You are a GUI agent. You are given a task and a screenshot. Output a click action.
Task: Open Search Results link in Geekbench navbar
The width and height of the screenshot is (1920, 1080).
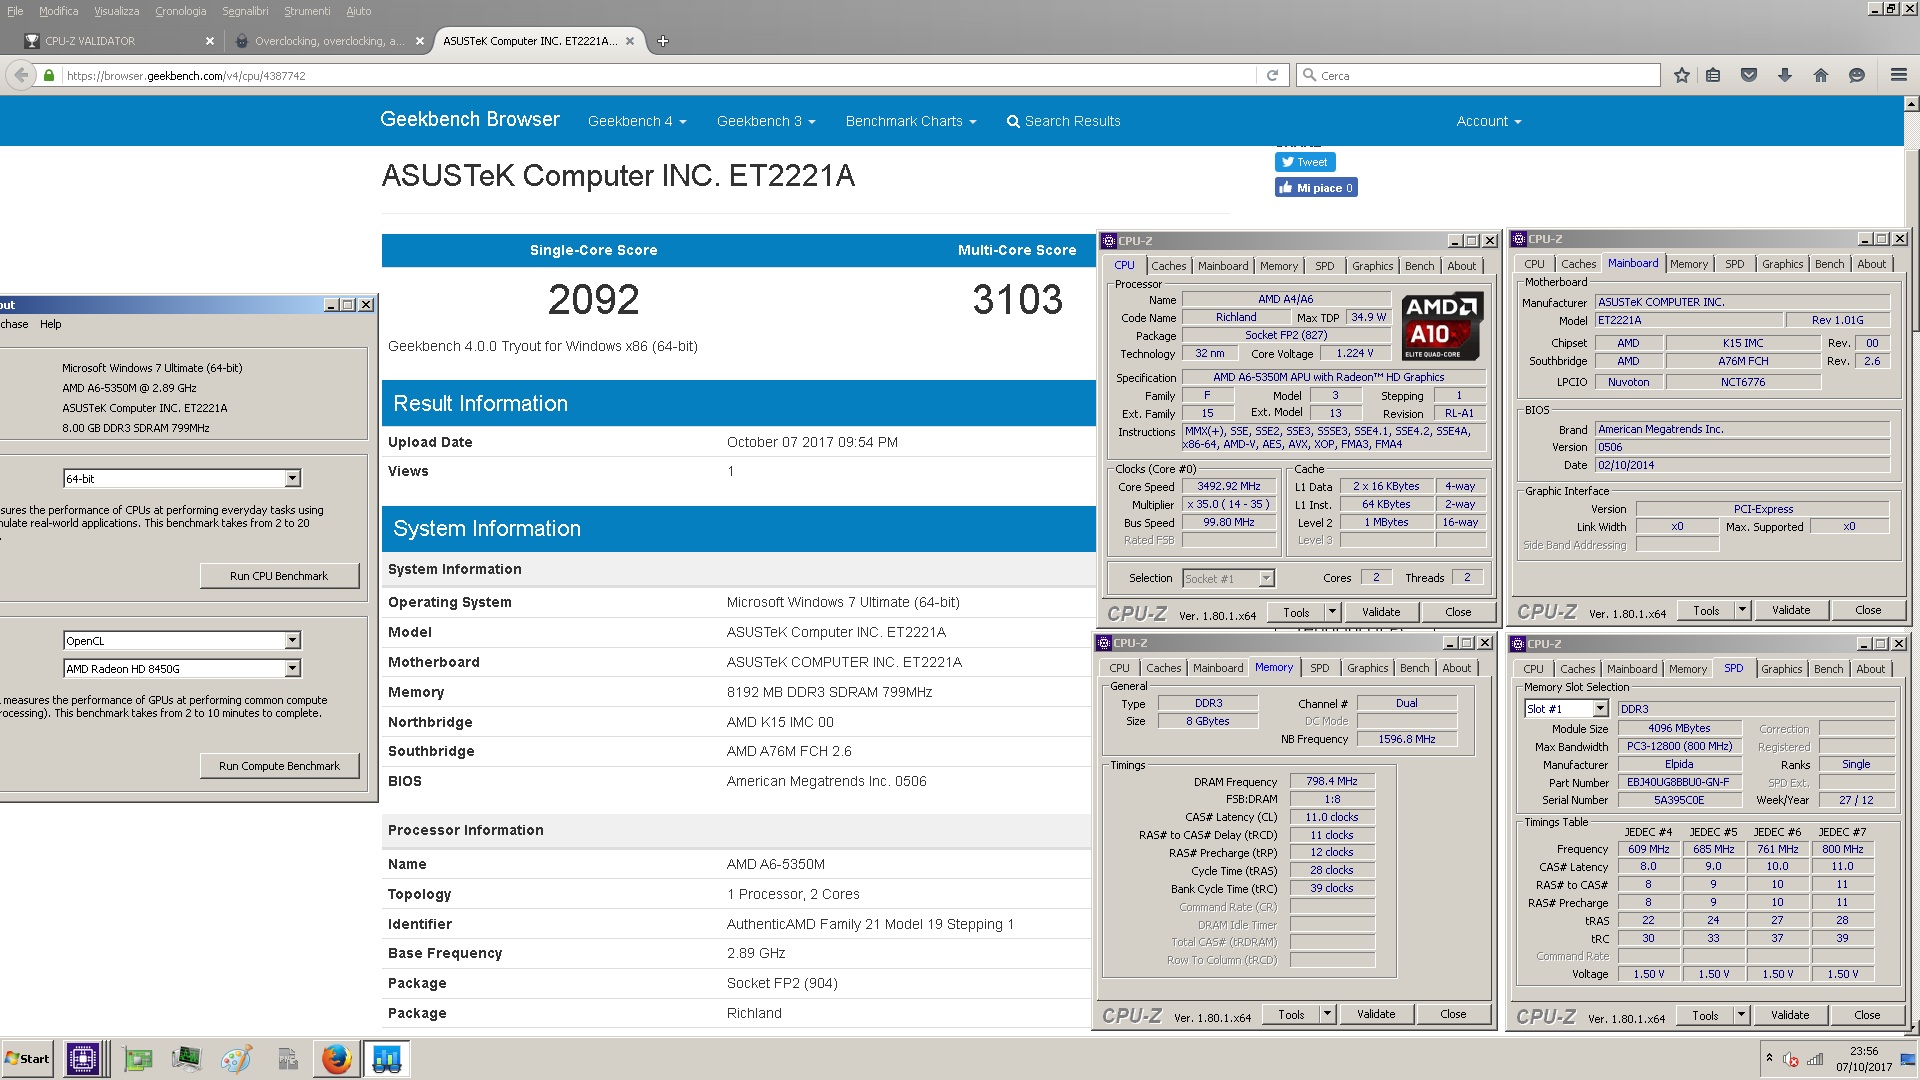1063,121
